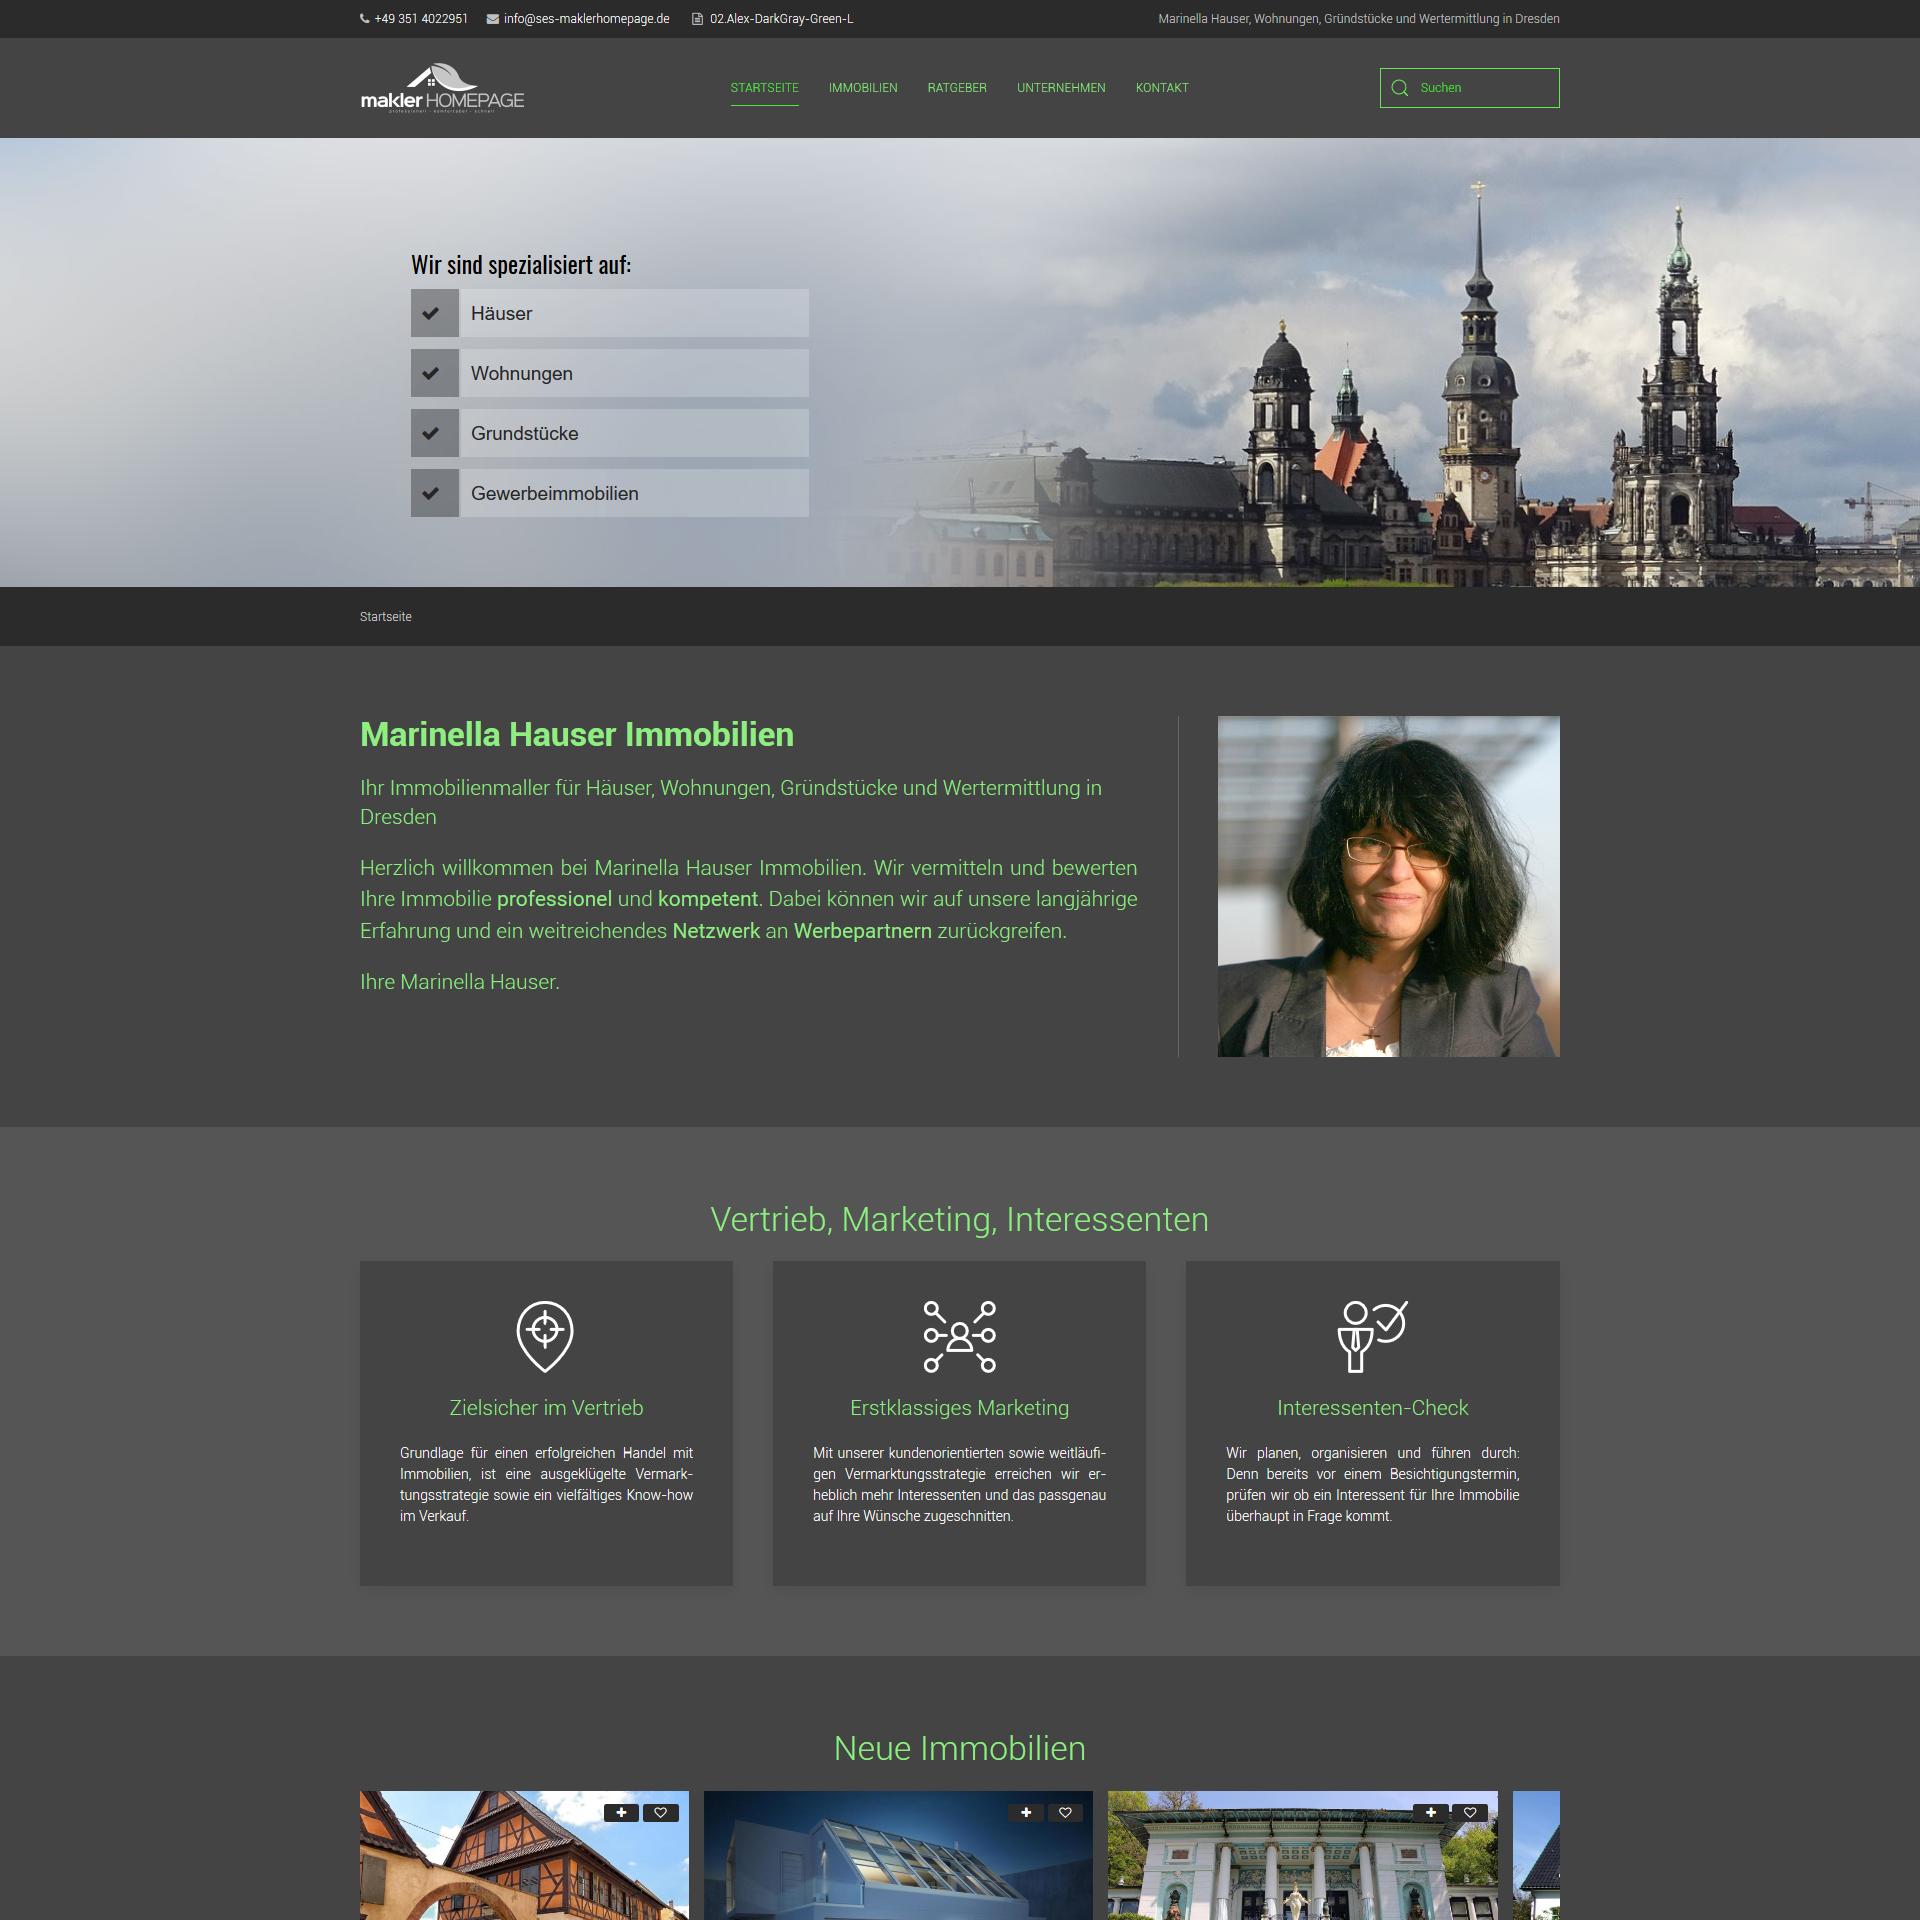Click the document icon beside 02.Alex-DarkGray-Green-L
This screenshot has width=1920, height=1920.
coord(697,19)
